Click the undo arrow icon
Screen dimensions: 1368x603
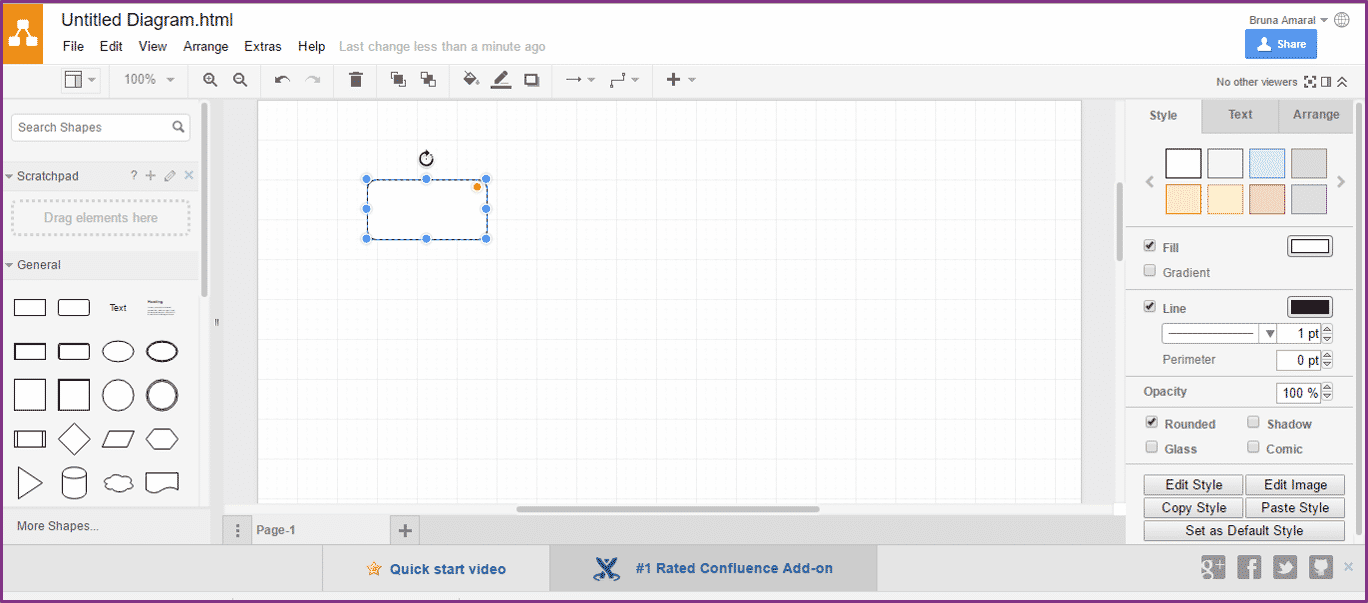pos(282,80)
